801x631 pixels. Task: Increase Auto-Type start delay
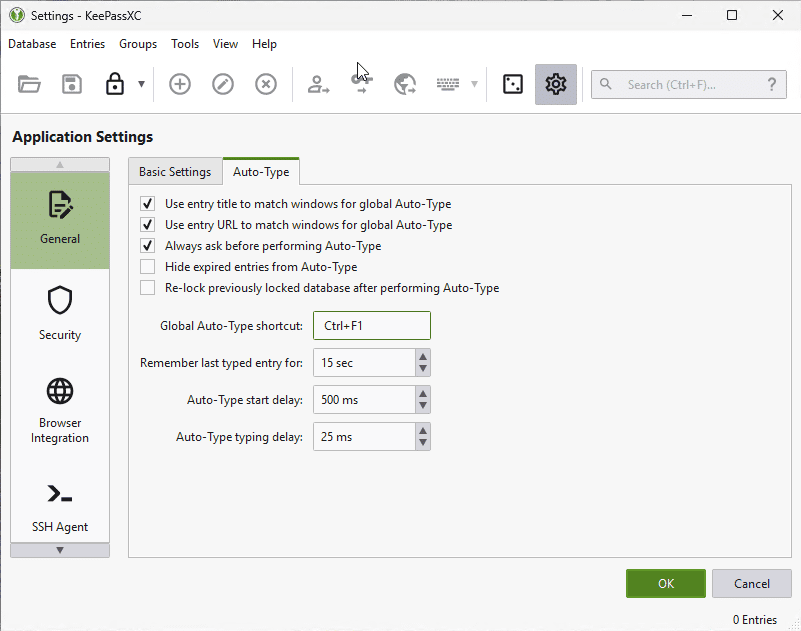click(423, 393)
